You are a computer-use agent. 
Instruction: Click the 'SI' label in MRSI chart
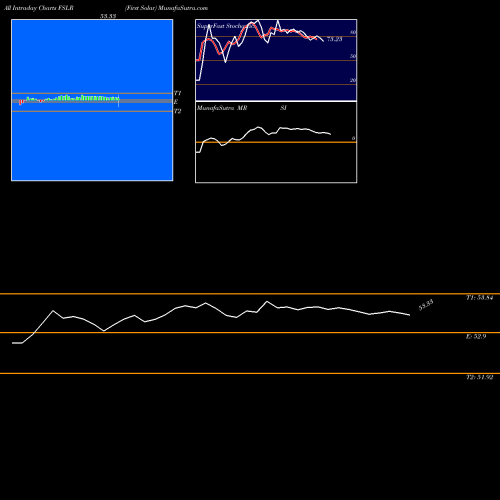coord(283,108)
